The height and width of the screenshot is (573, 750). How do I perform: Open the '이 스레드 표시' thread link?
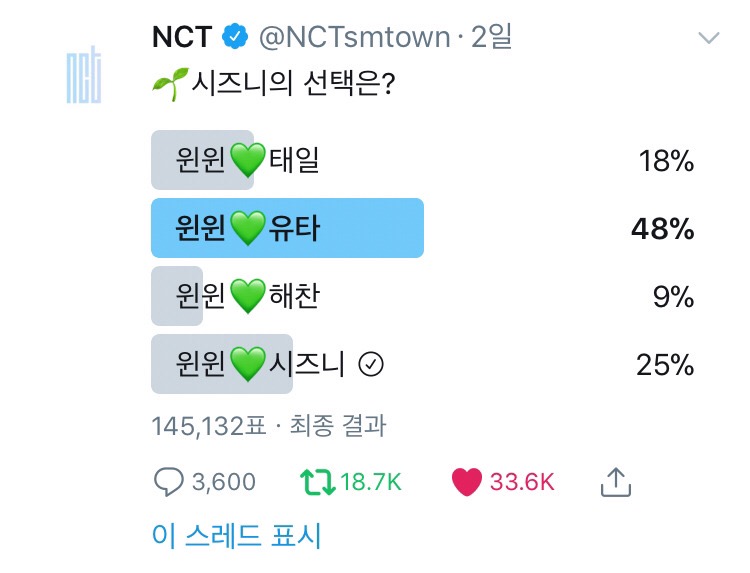[x=236, y=535]
